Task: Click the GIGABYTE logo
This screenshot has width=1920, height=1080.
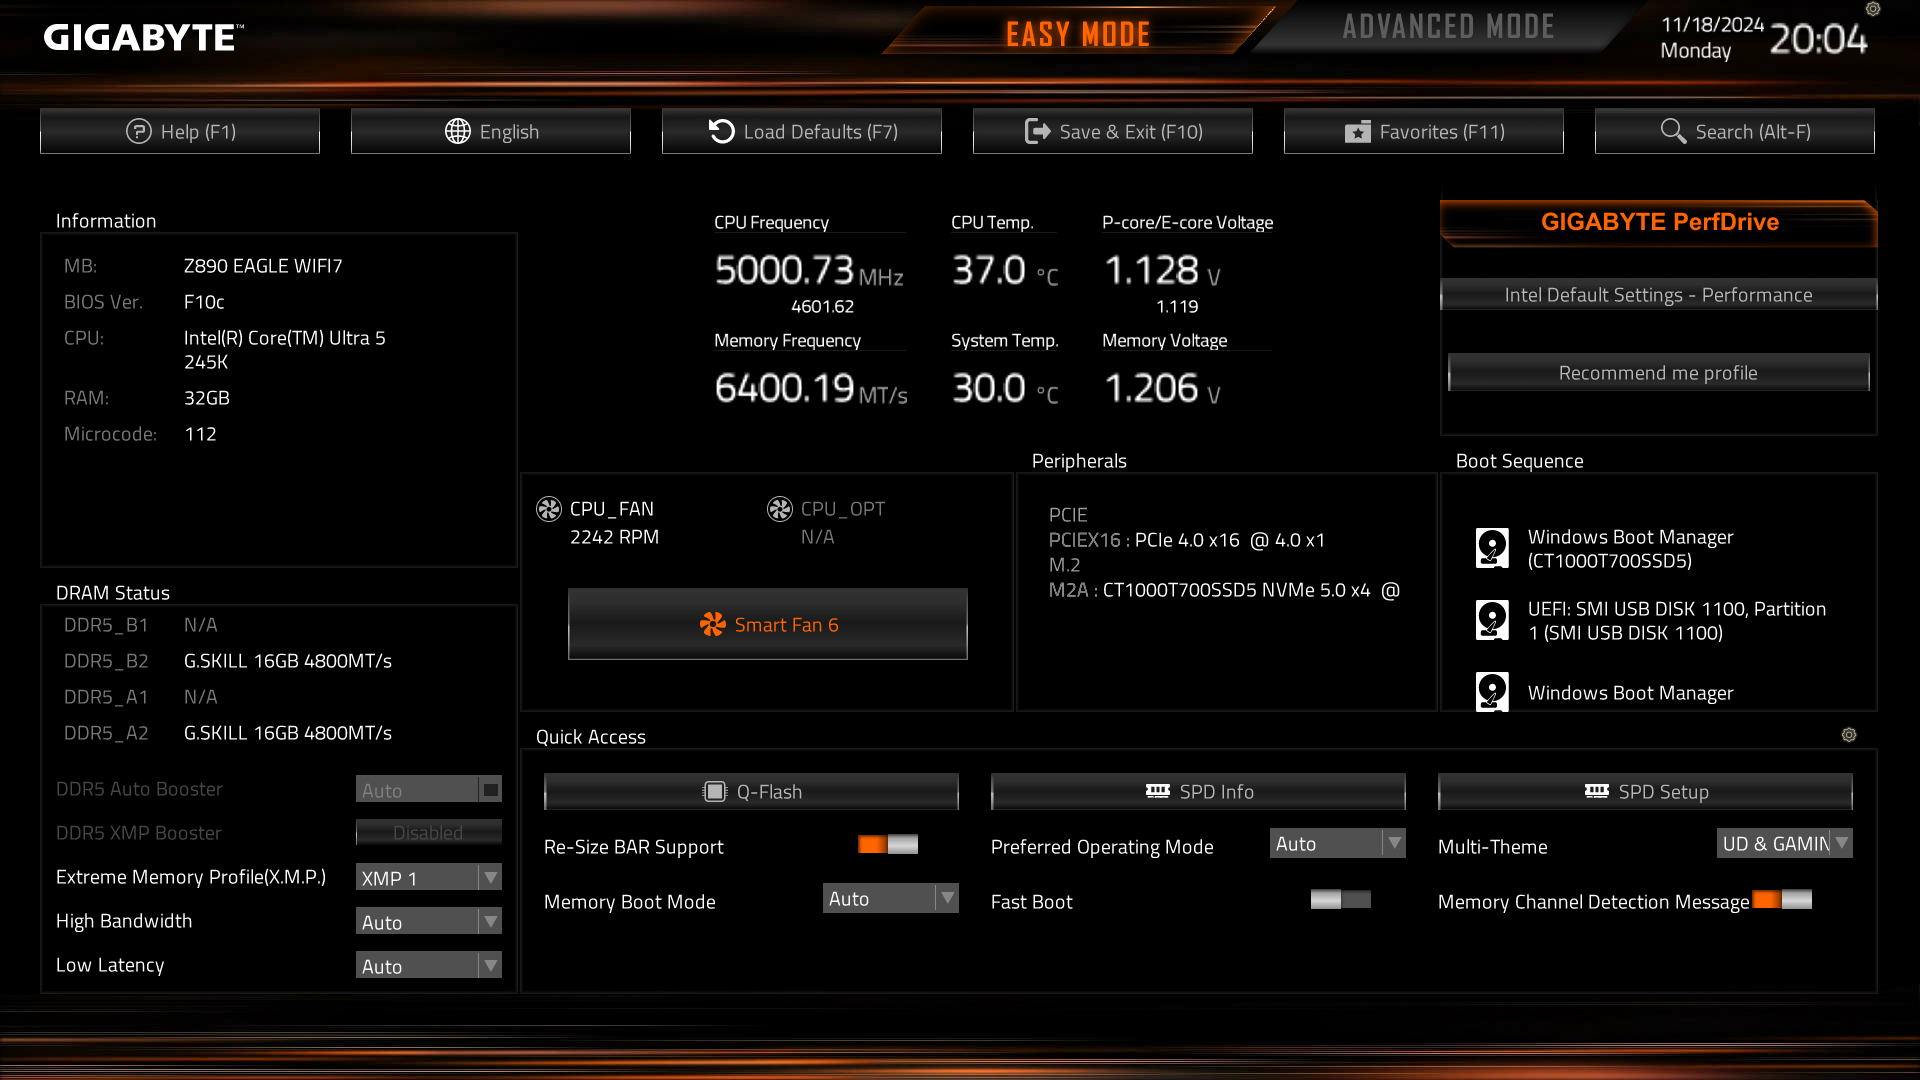Action: (143, 37)
